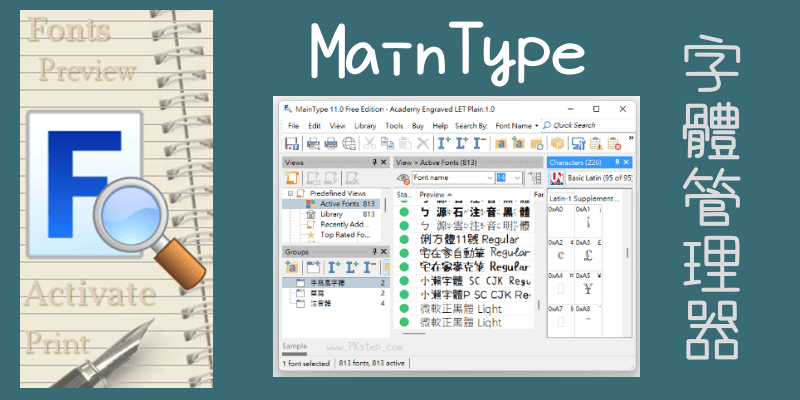The height and width of the screenshot is (400, 800).
Task: Click the Cut scissors icon
Action: click(x=370, y=143)
